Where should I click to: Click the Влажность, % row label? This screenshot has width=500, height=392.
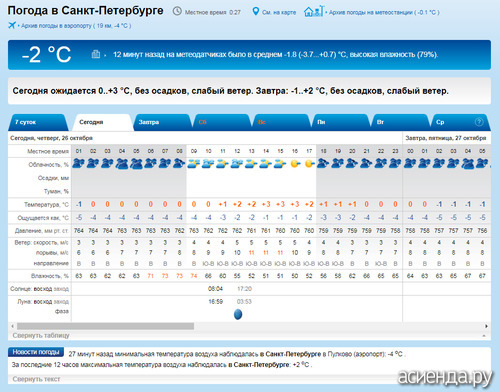pyautogui.click(x=50, y=276)
